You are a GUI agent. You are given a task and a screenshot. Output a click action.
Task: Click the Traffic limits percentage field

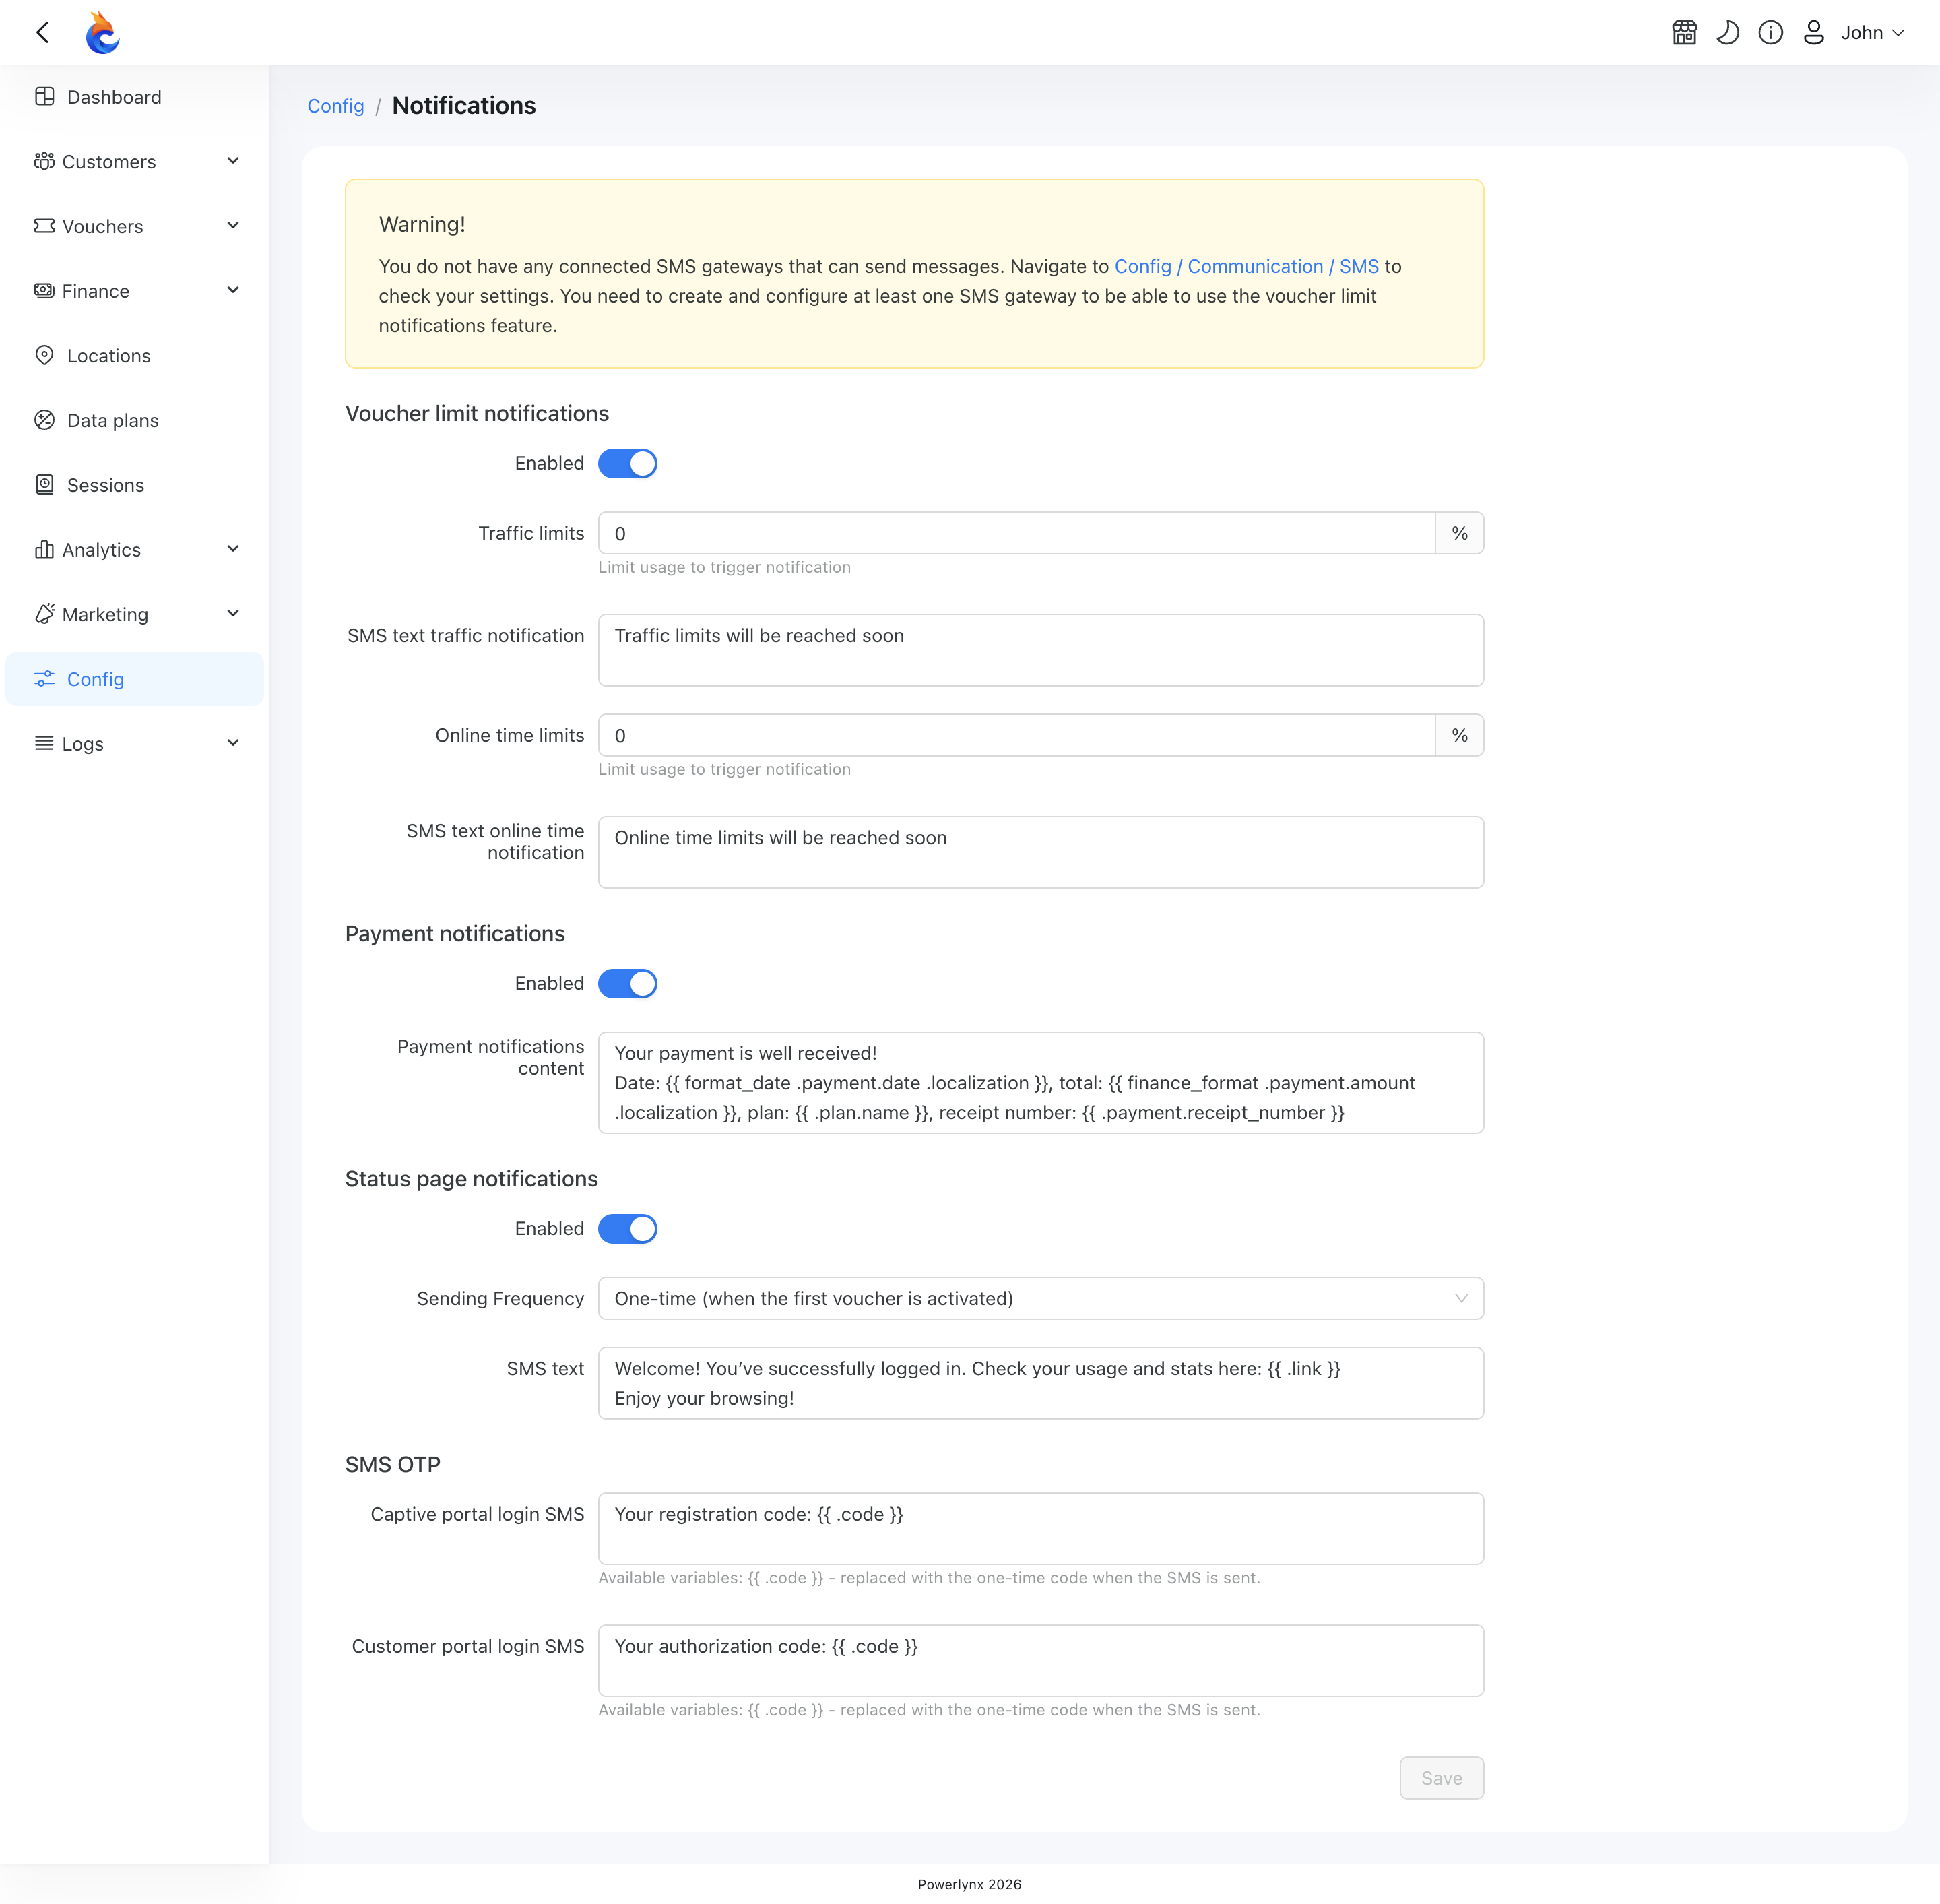[x=1016, y=534]
